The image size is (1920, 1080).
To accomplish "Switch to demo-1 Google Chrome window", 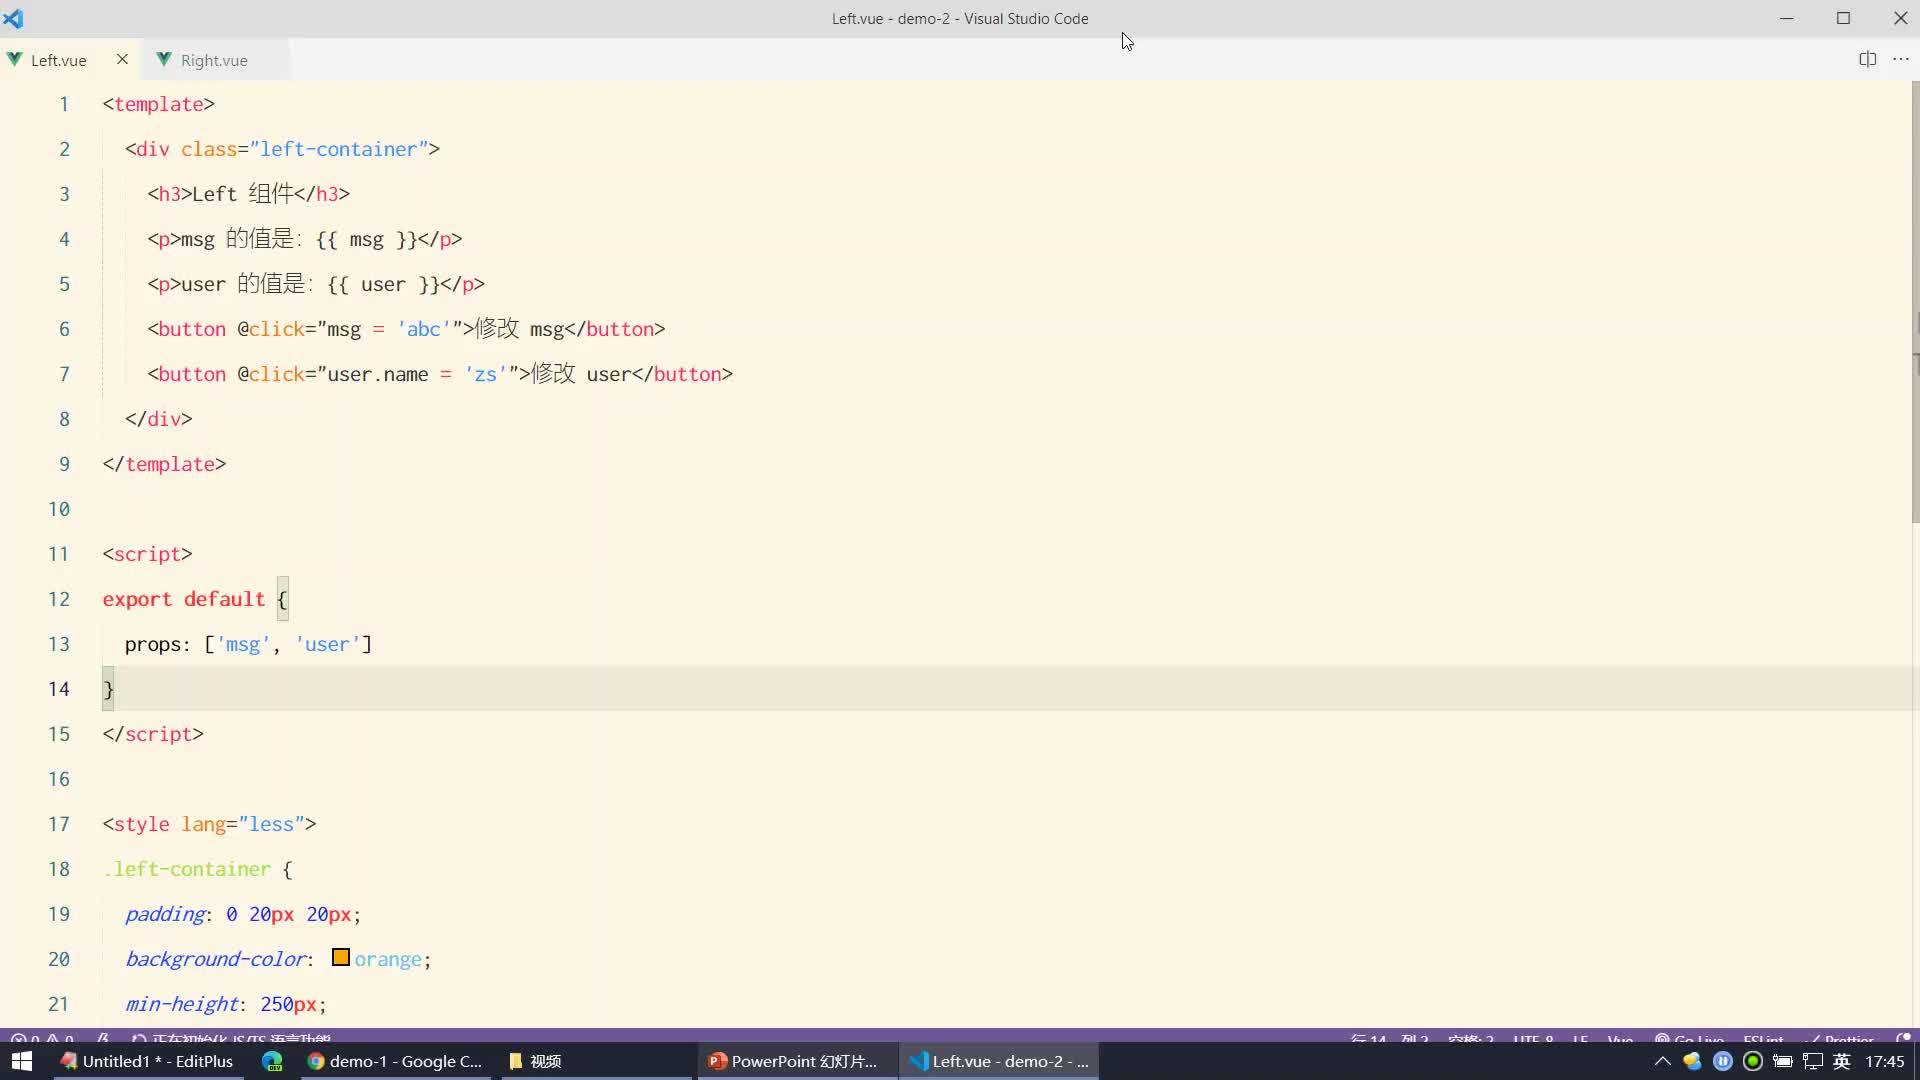I will 395,1061.
